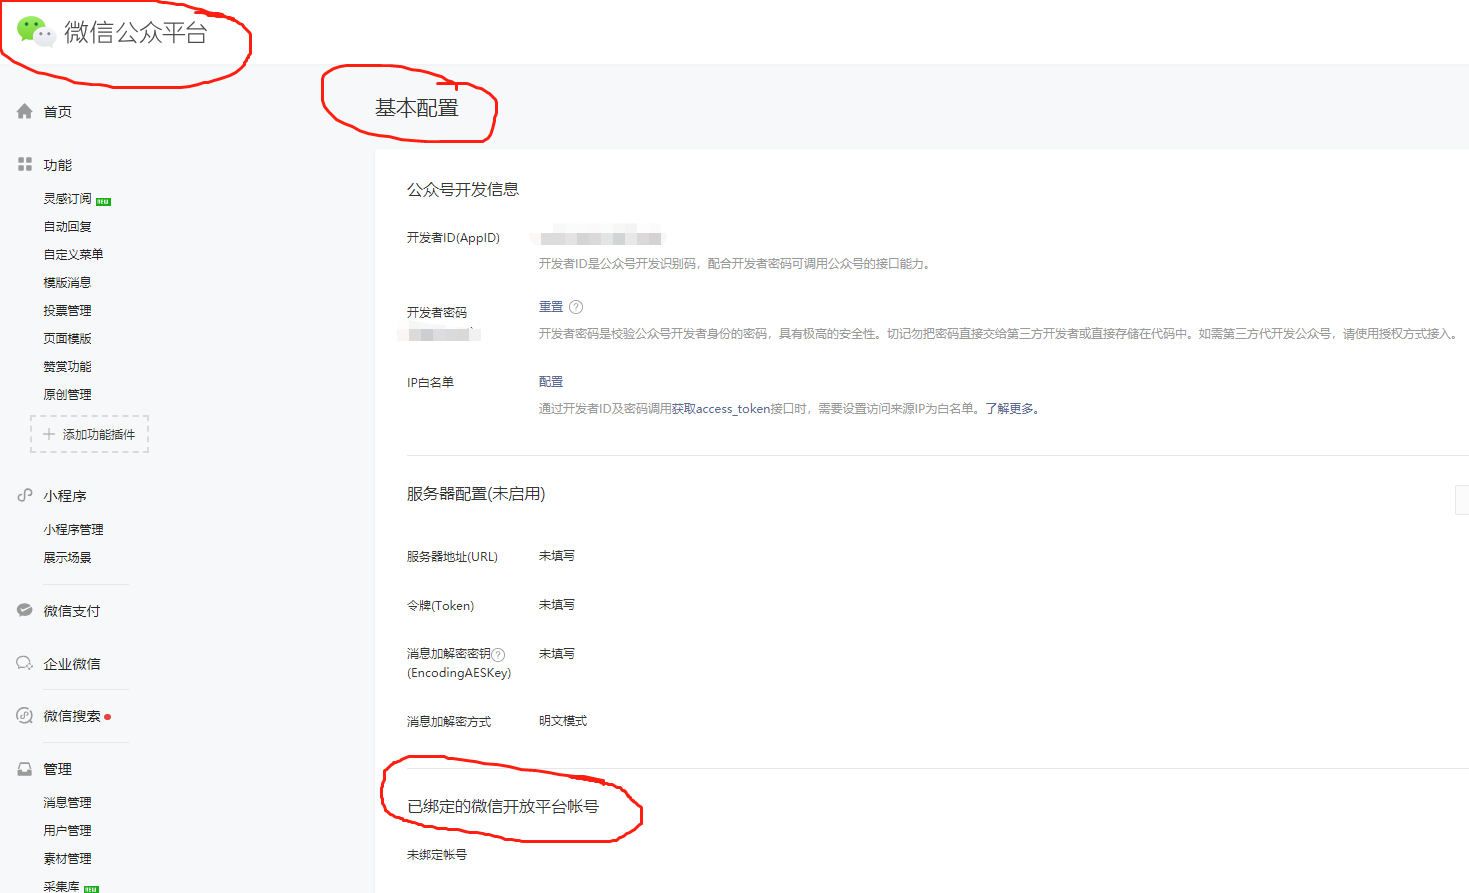Click the 基本配置 page heading
The width and height of the screenshot is (1469, 893).
coord(417,108)
